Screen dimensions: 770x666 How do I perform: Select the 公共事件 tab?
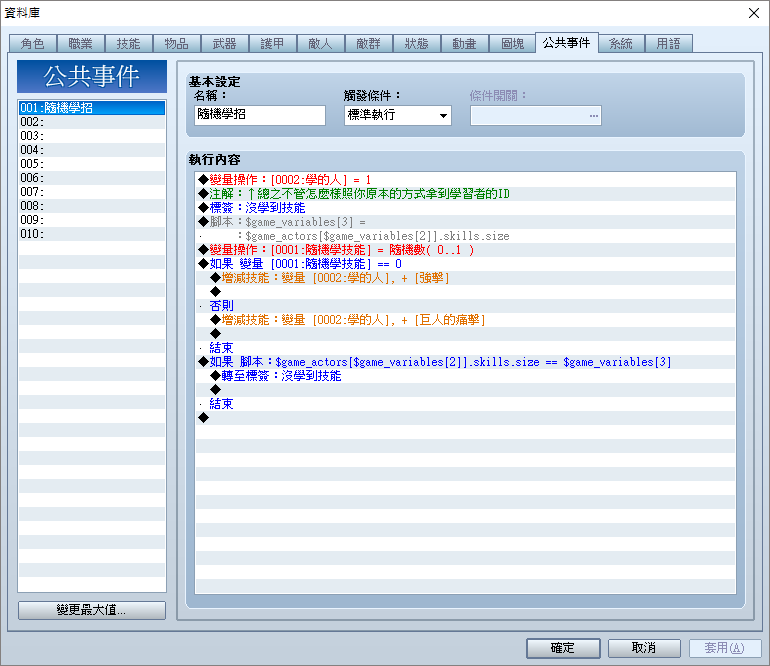point(567,43)
